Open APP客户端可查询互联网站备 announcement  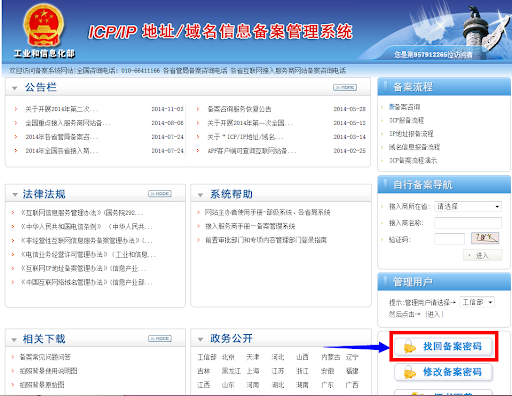coord(252,151)
